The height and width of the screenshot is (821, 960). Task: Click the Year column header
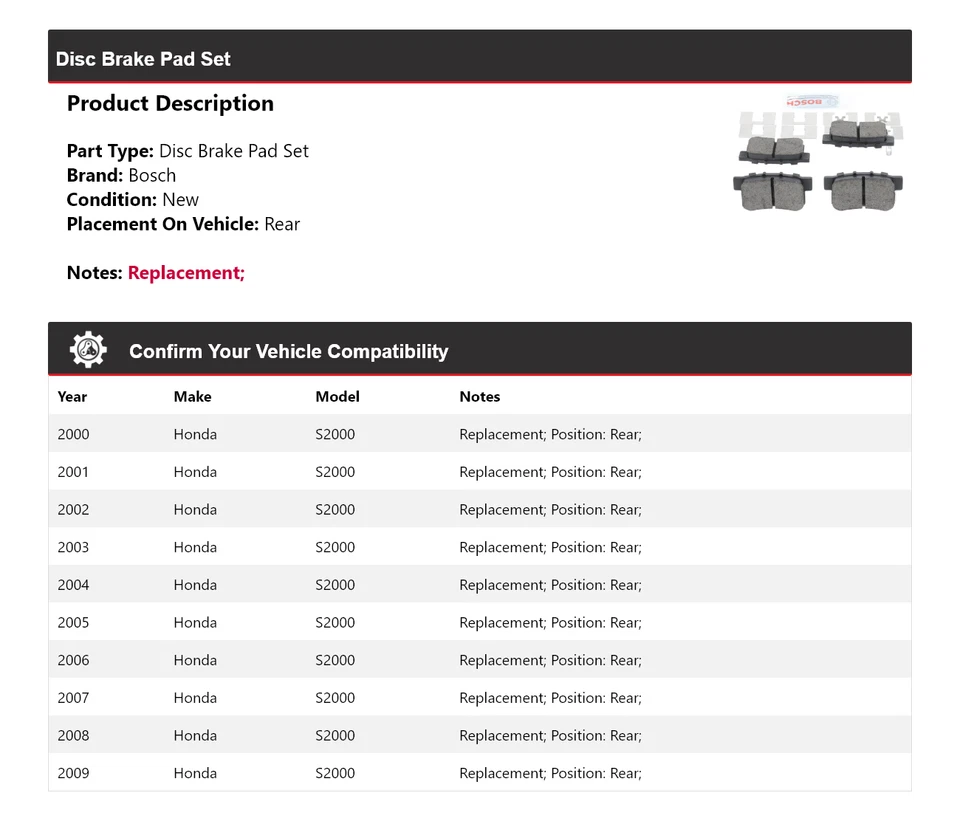72,397
